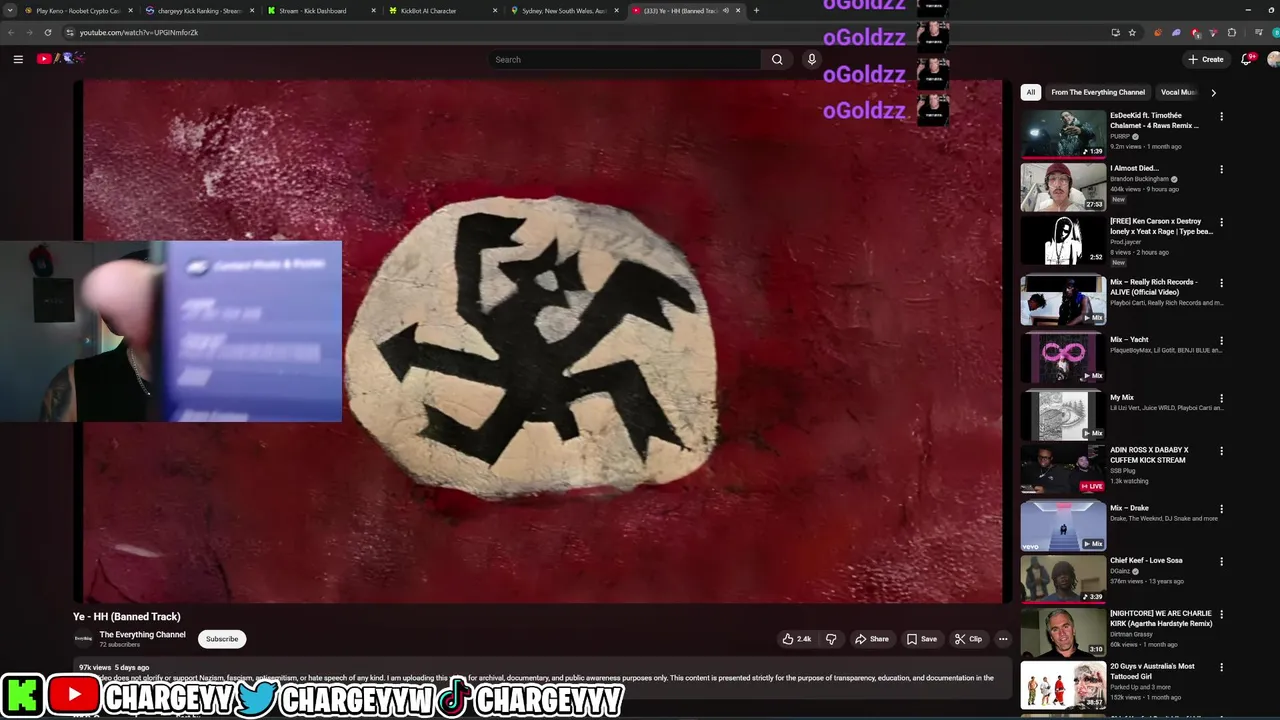Close the KickBot AI Charecter tab

(494, 11)
